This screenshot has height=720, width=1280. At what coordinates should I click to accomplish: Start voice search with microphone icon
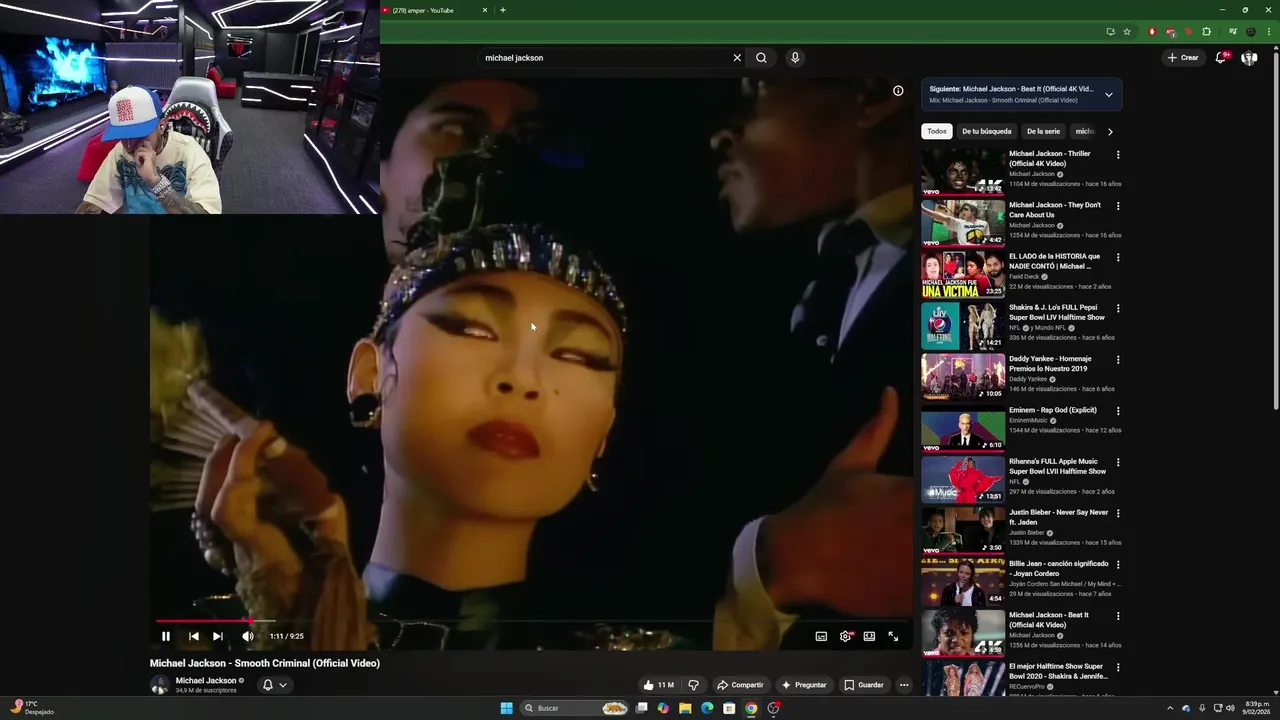pyautogui.click(x=795, y=58)
